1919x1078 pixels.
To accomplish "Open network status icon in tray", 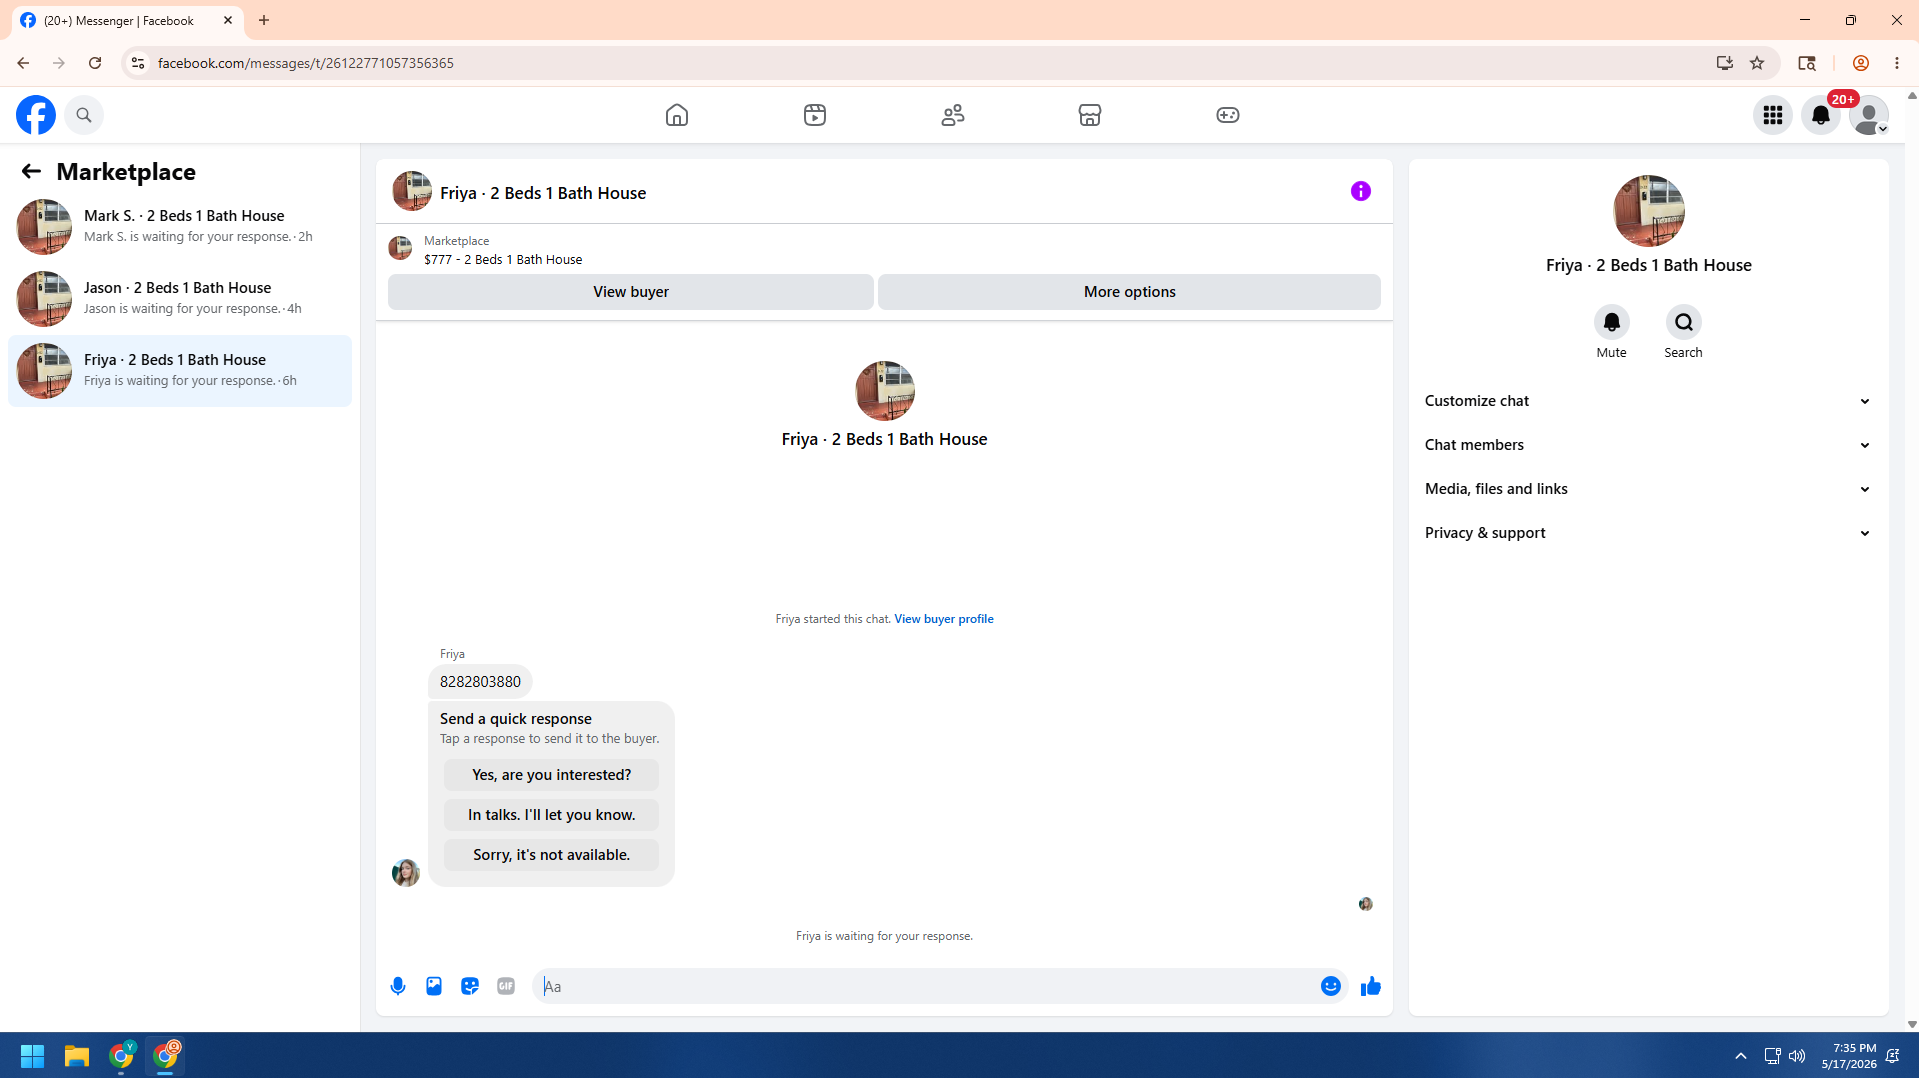I will pos(1772,1056).
